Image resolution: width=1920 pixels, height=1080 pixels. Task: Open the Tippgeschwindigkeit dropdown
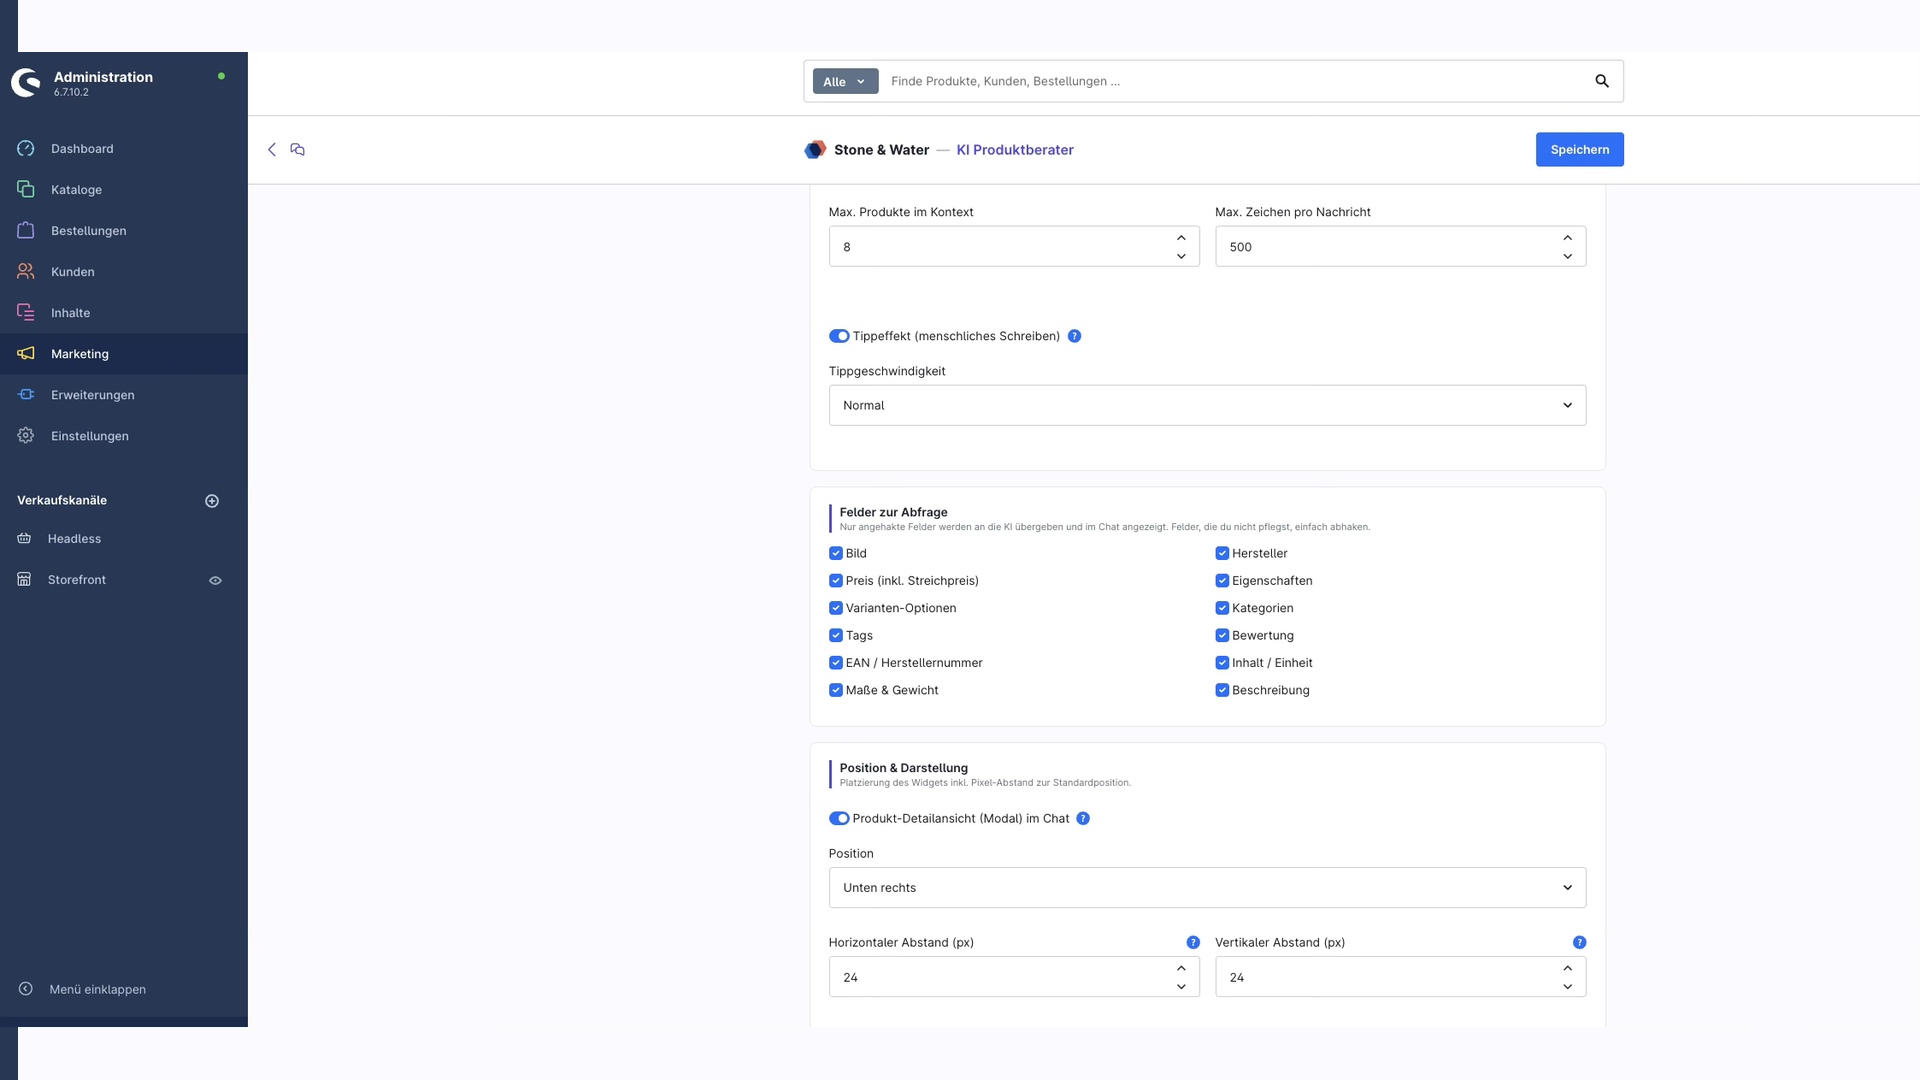[x=1207, y=406]
